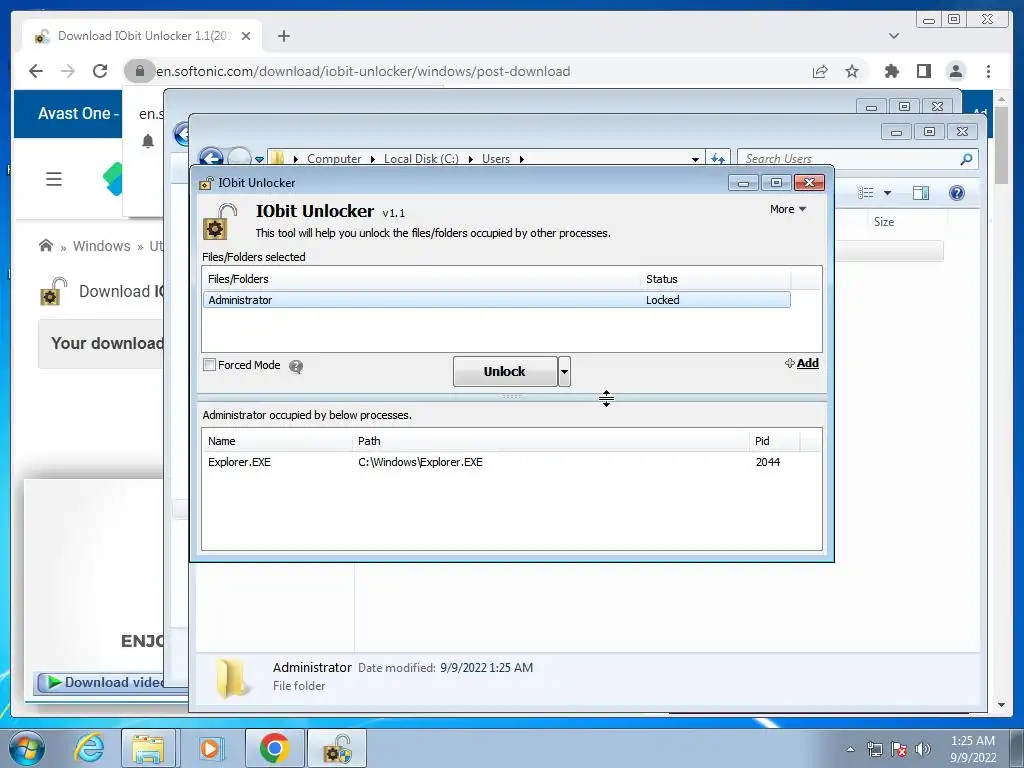
Task: Click the Download video button on the page
Action: pos(99,682)
